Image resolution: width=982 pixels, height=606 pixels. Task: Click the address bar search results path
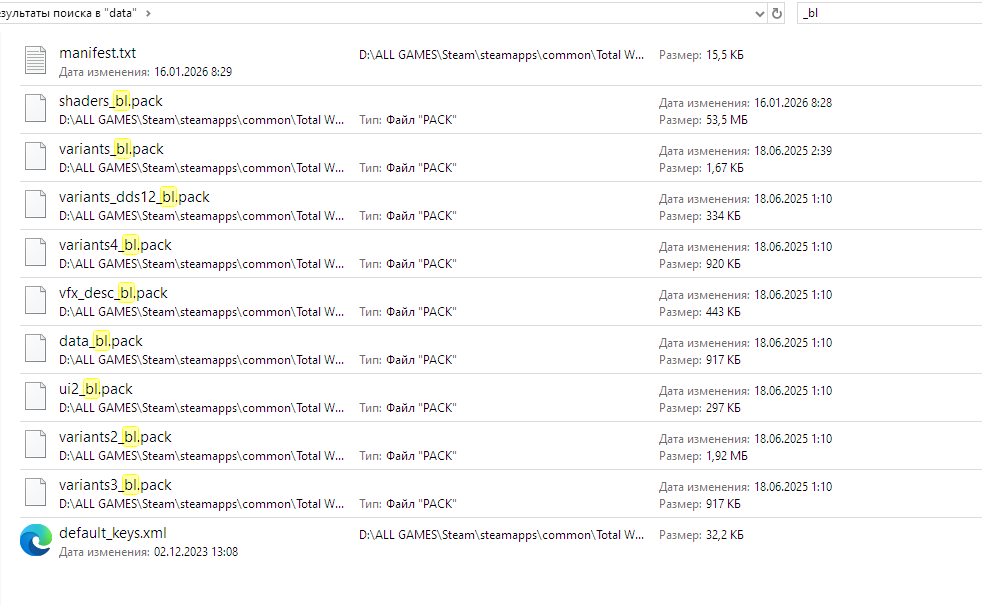point(68,13)
